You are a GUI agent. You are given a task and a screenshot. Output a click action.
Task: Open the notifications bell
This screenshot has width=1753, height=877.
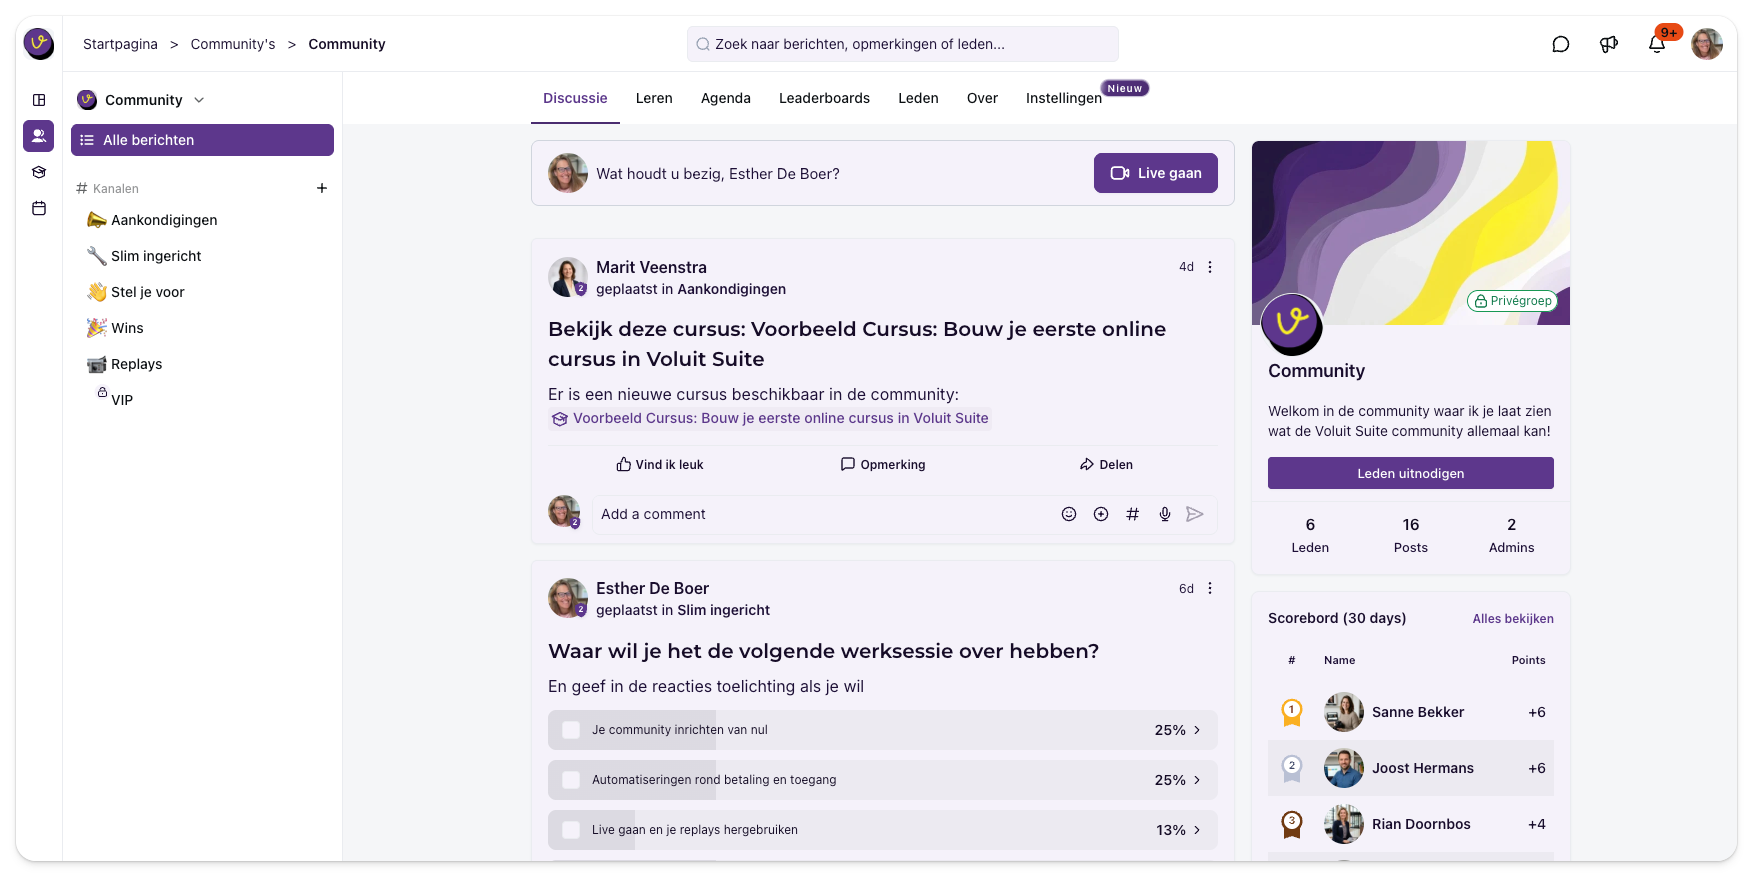click(x=1657, y=44)
